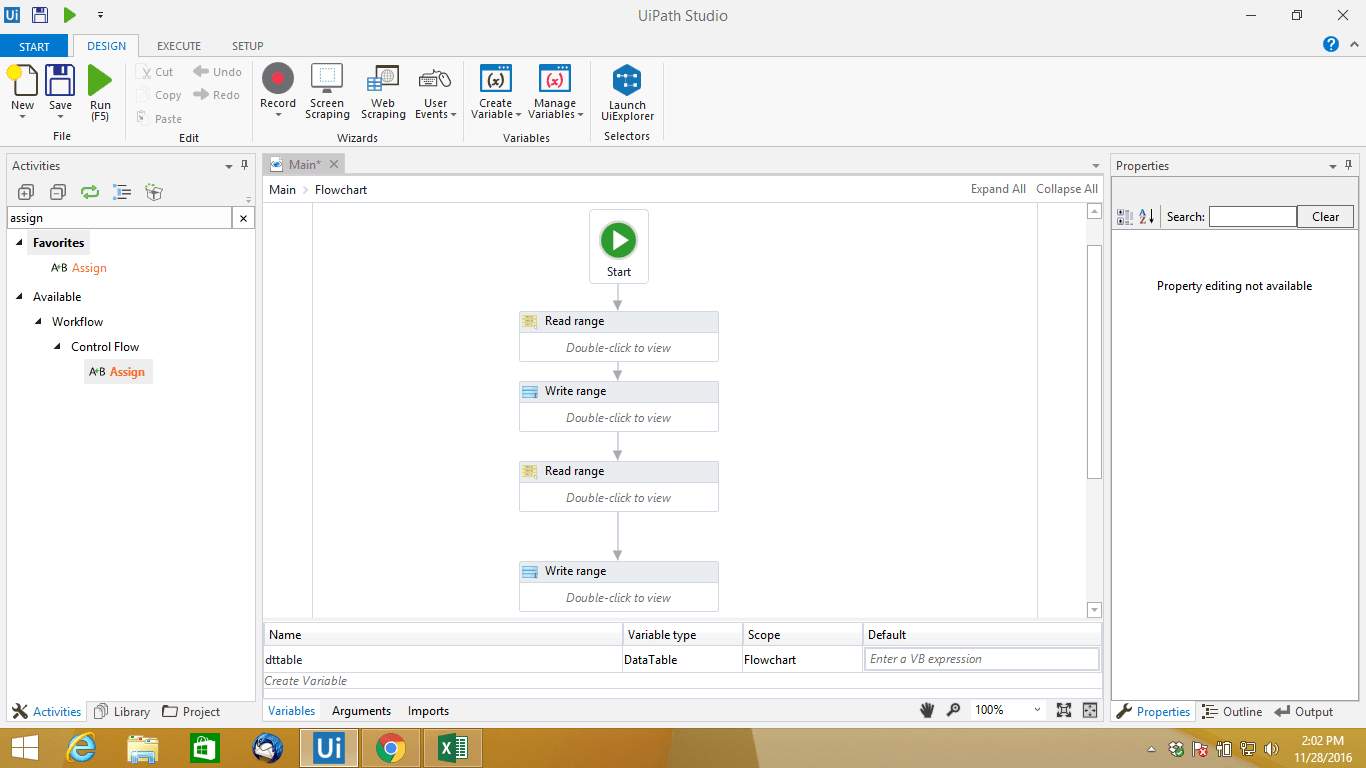The height and width of the screenshot is (768, 1366).
Task: Pin the Properties panel
Action: 1348,165
